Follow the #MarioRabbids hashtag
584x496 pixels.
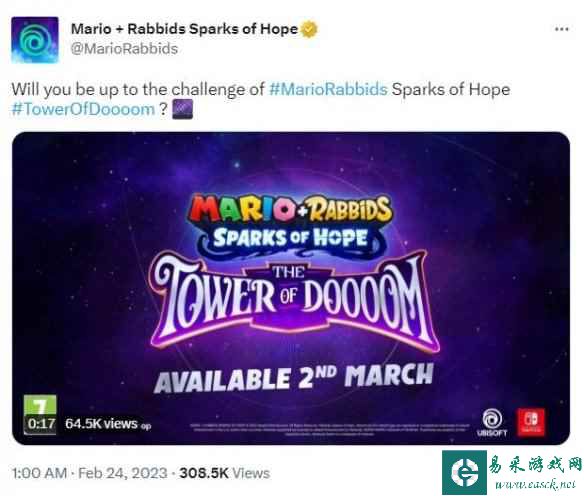click(x=328, y=89)
